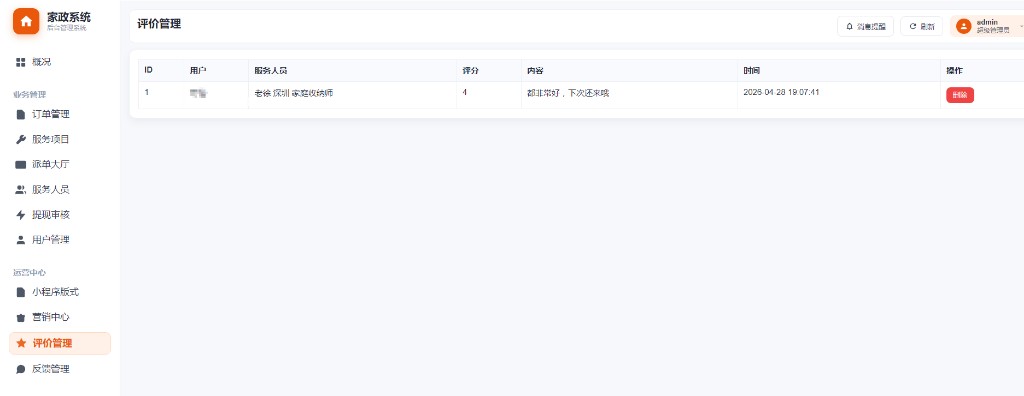Click the 派单大厅 icon in sidebar
Screen dimensions: 1024x396
click(x=20, y=165)
